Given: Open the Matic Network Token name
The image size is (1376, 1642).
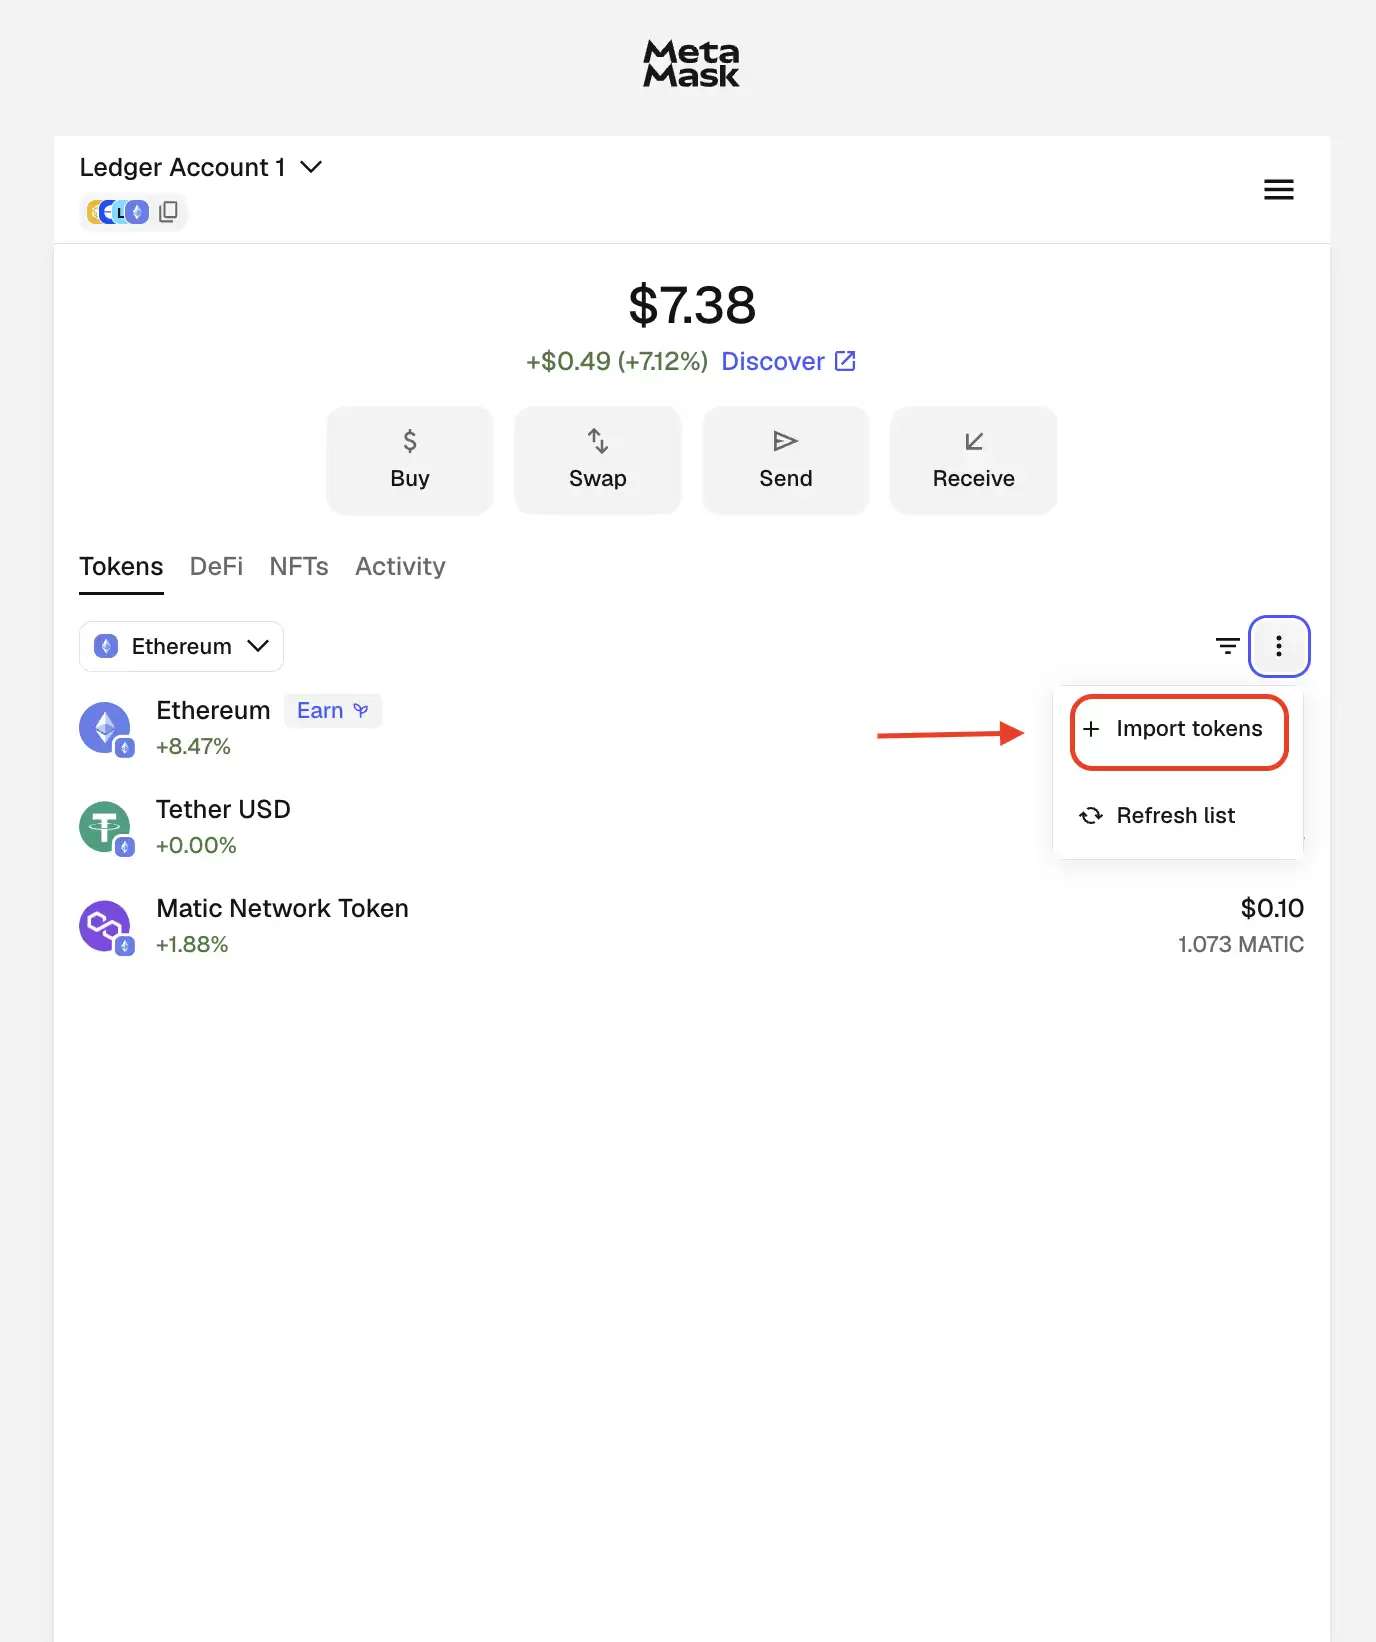Looking at the screenshot, I should pyautogui.click(x=282, y=908).
